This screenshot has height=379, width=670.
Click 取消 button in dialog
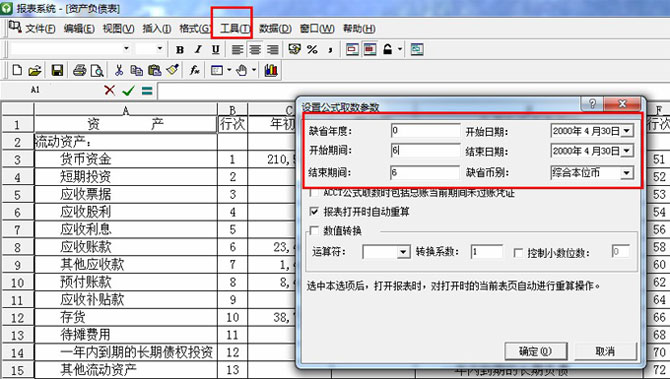pos(605,351)
